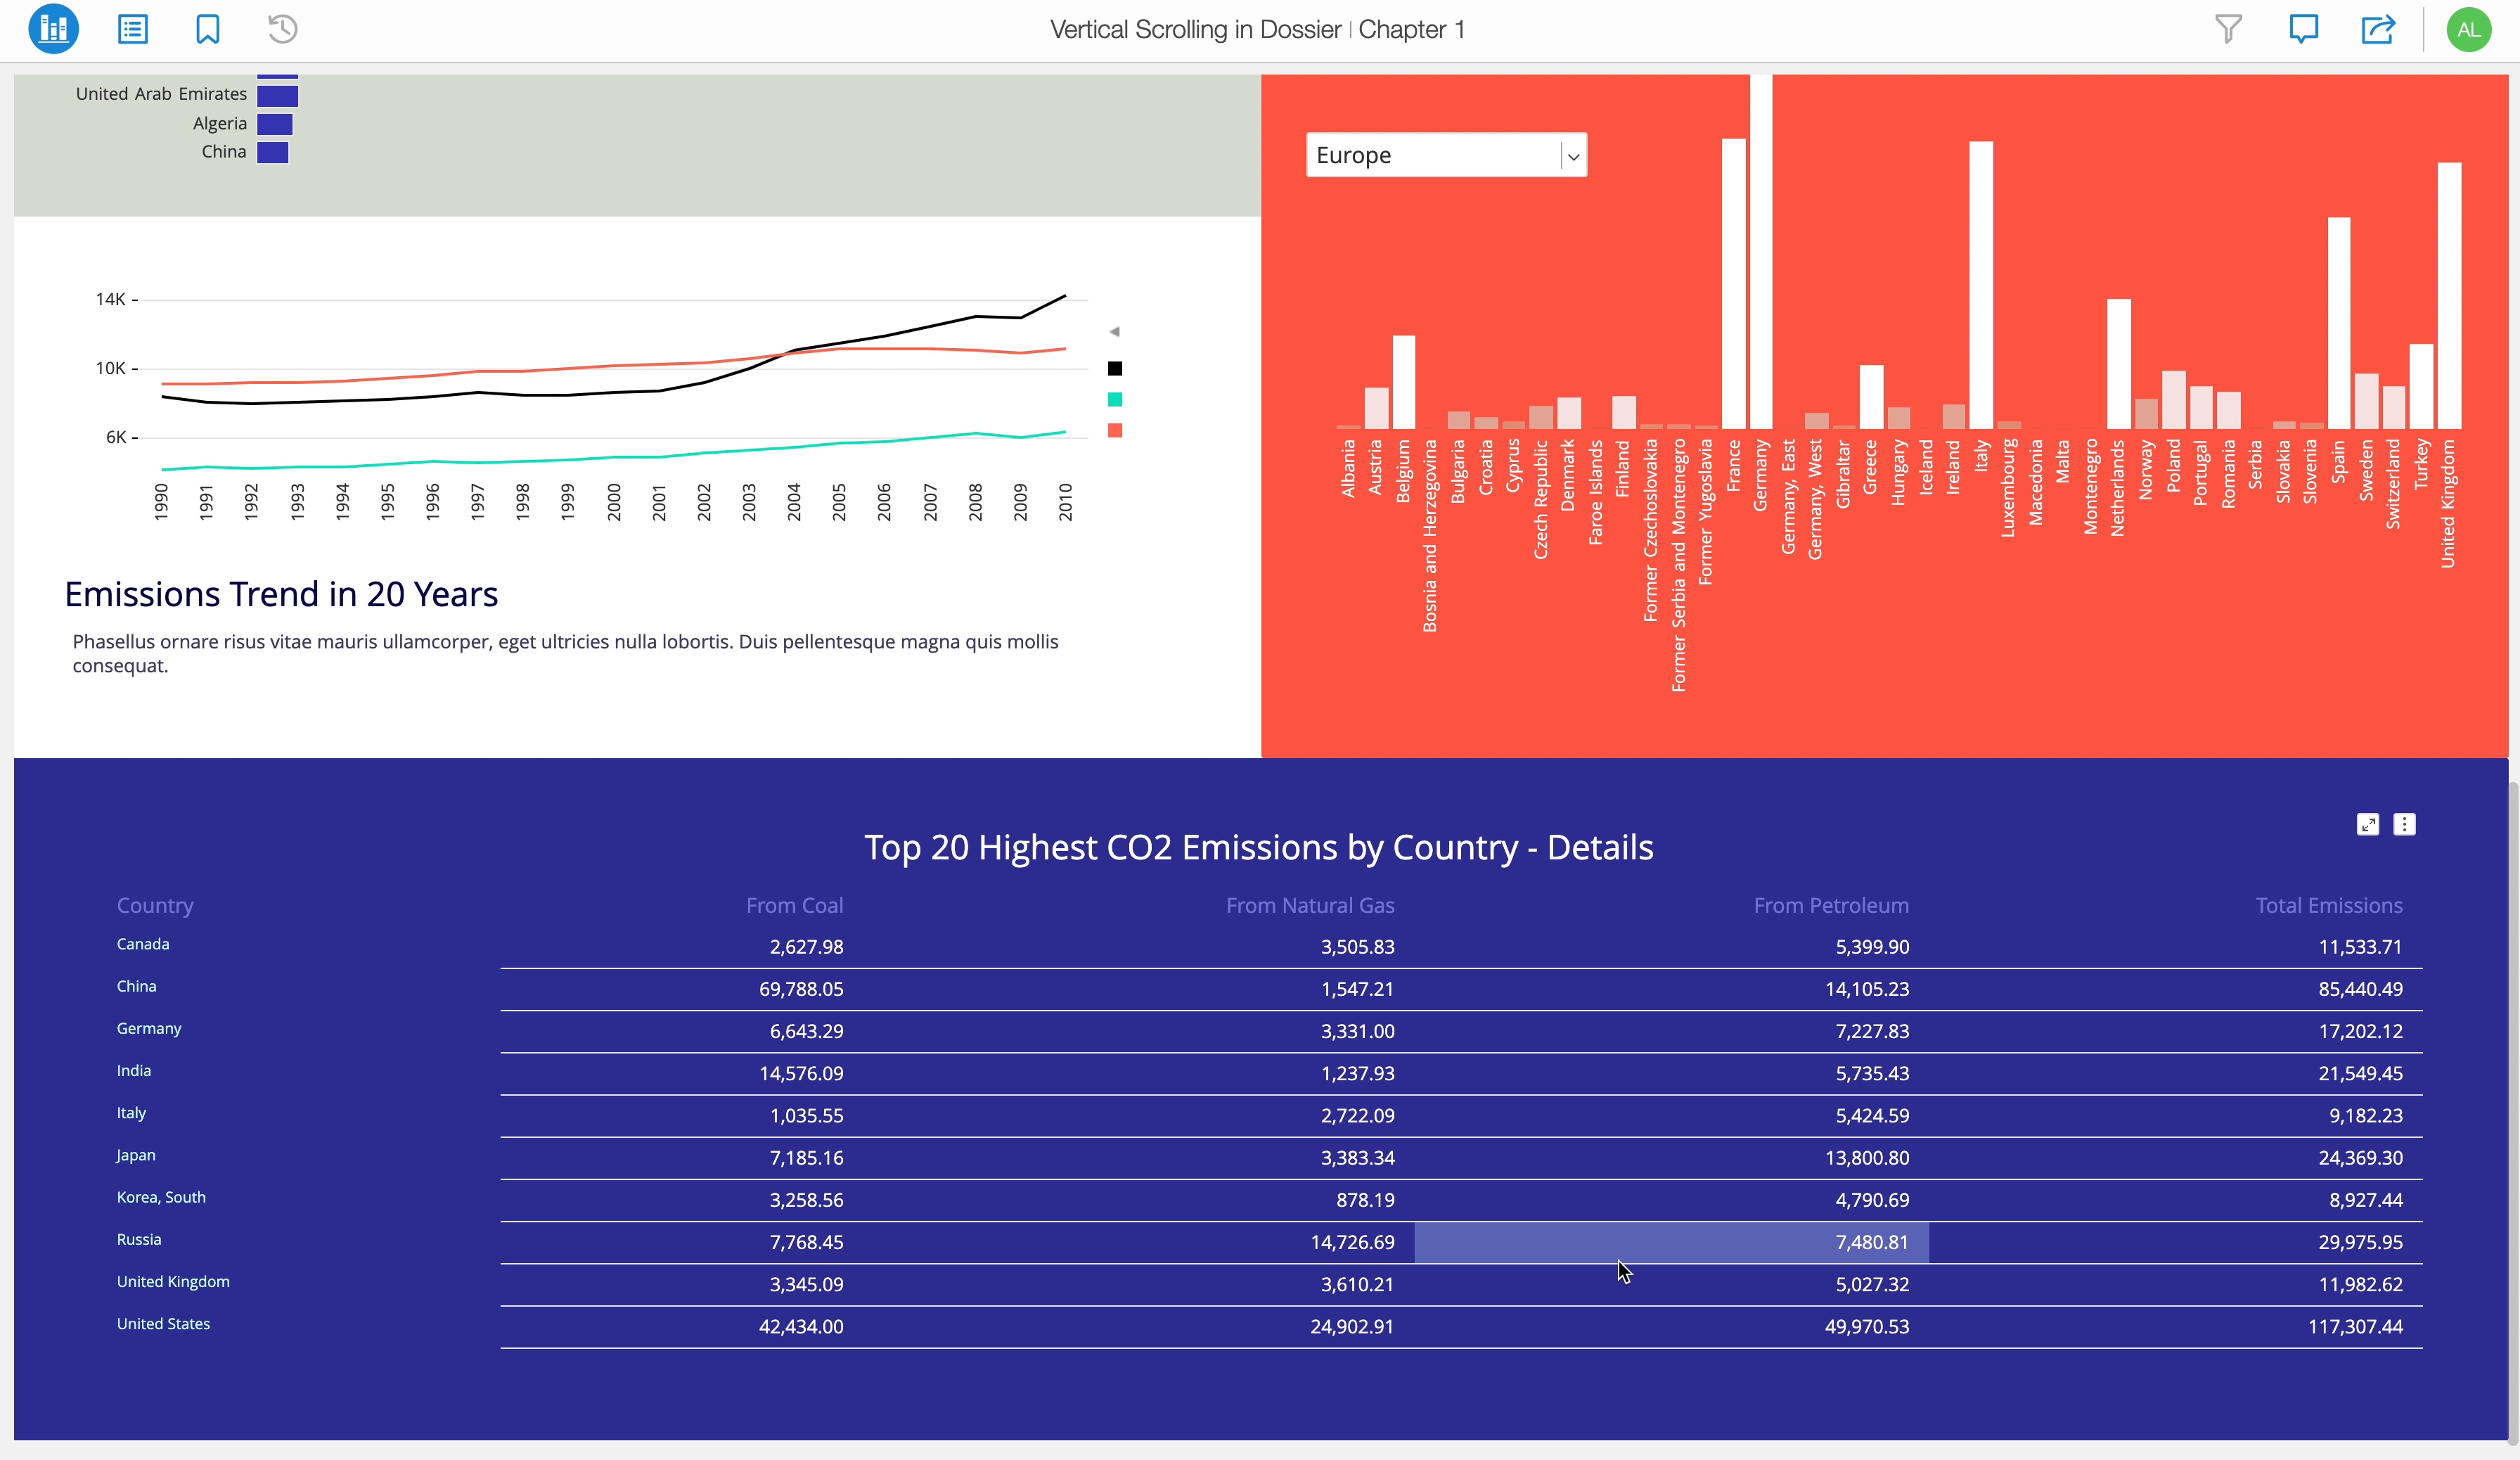
Task: Click the United Arab Emirates bar
Action: click(277, 96)
